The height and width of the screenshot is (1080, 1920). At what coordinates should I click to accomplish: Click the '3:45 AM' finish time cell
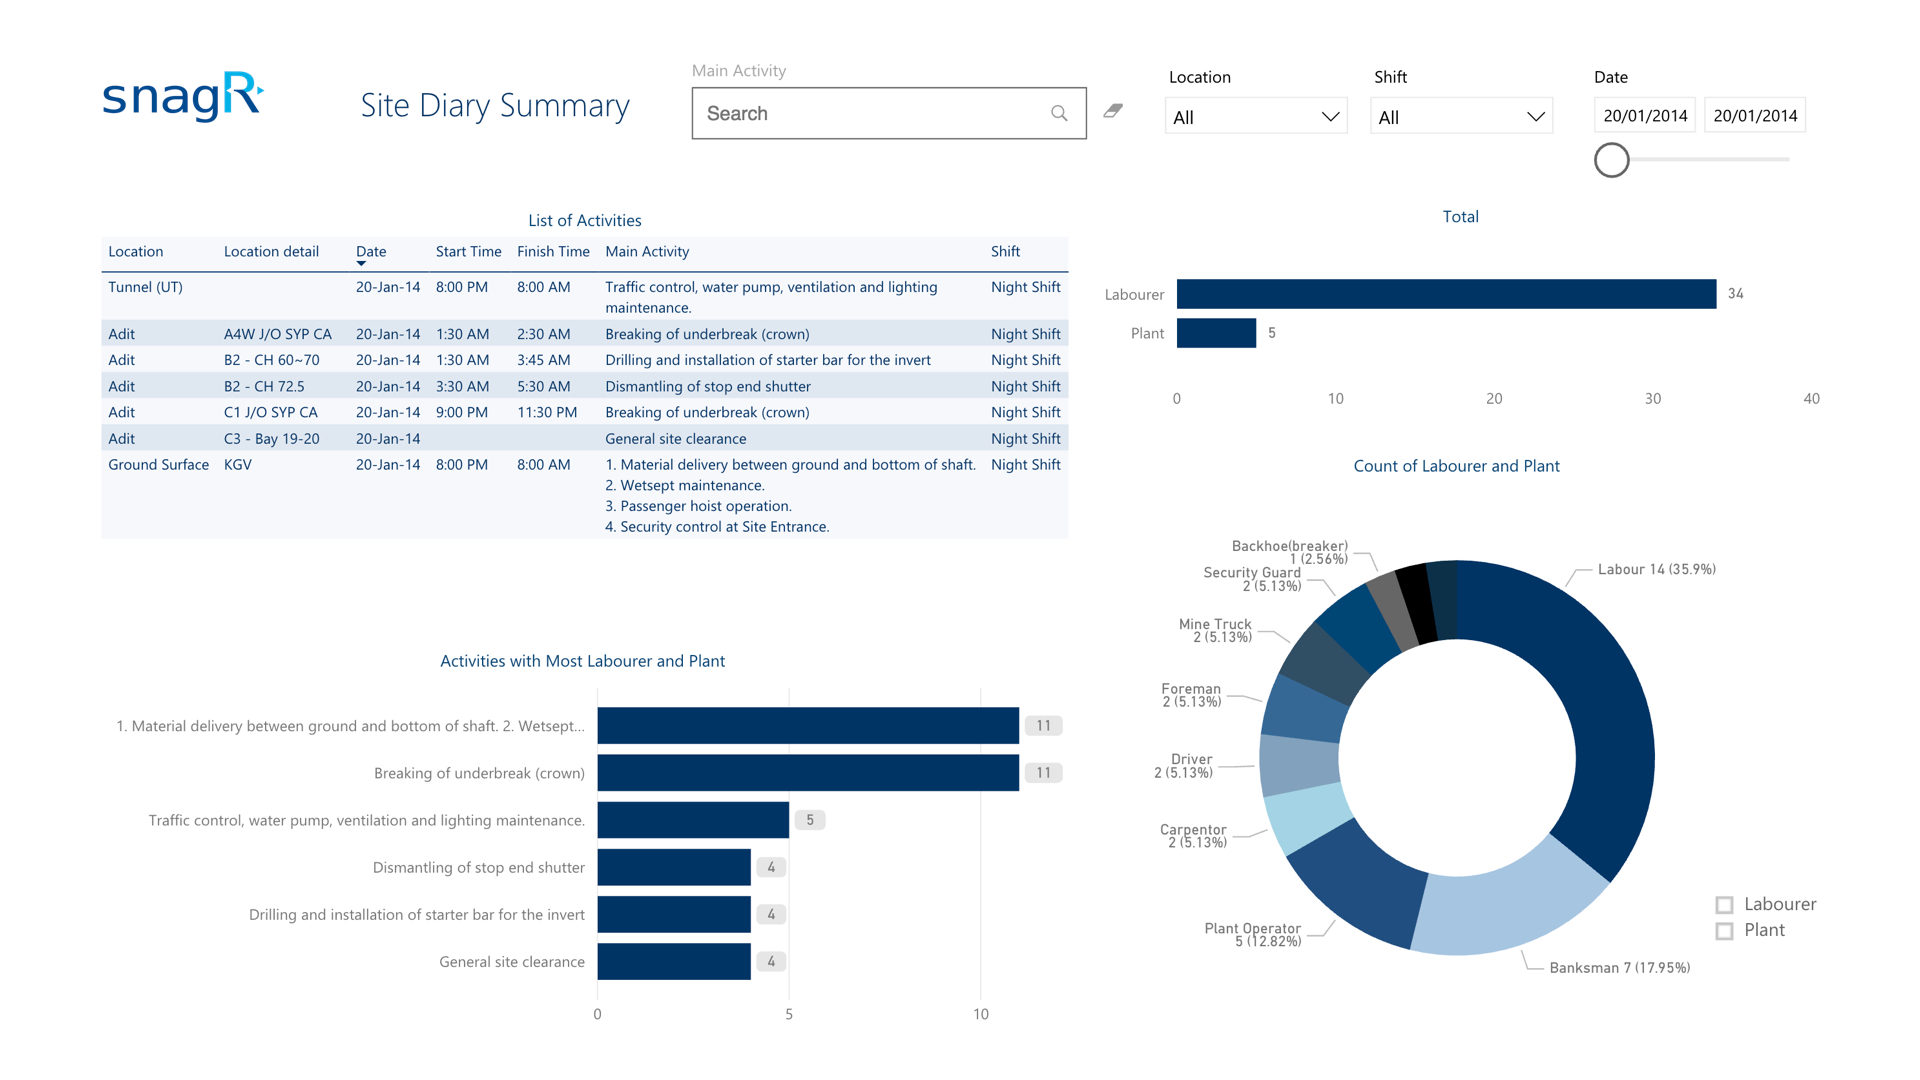[543, 360]
